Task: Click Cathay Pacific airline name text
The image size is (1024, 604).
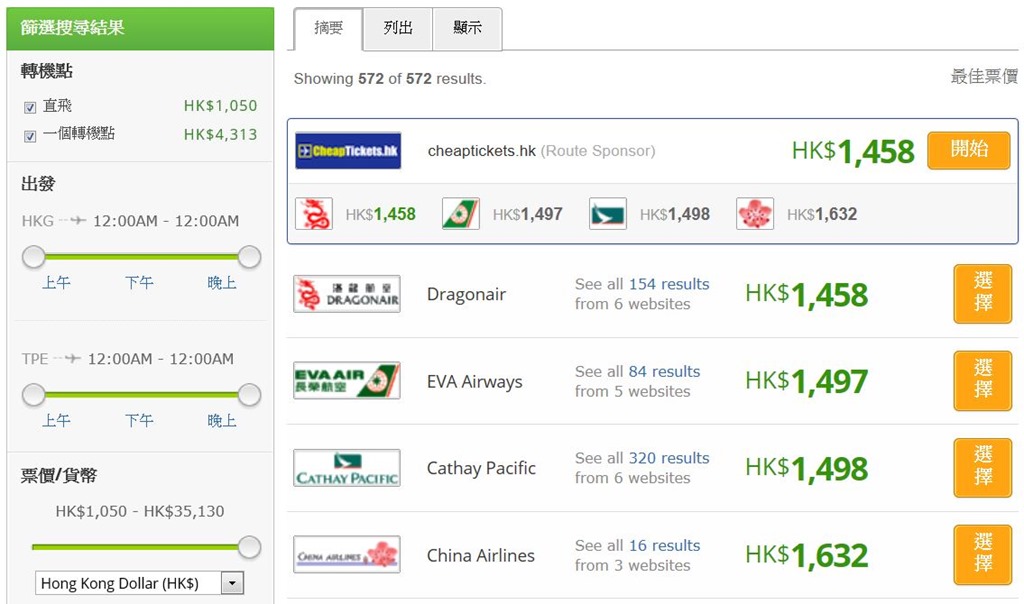Action: (481, 468)
